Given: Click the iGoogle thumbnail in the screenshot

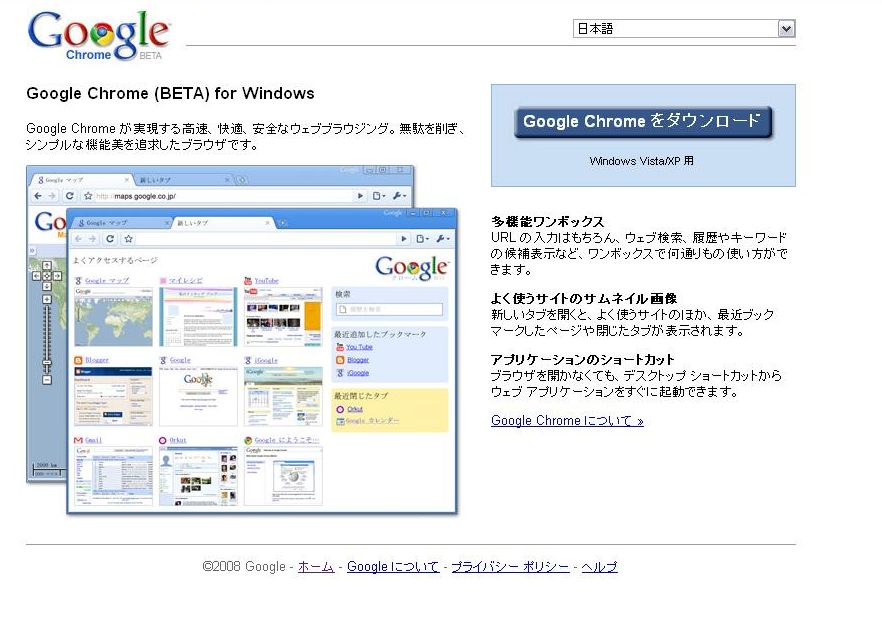Looking at the screenshot, I should tap(283, 397).
